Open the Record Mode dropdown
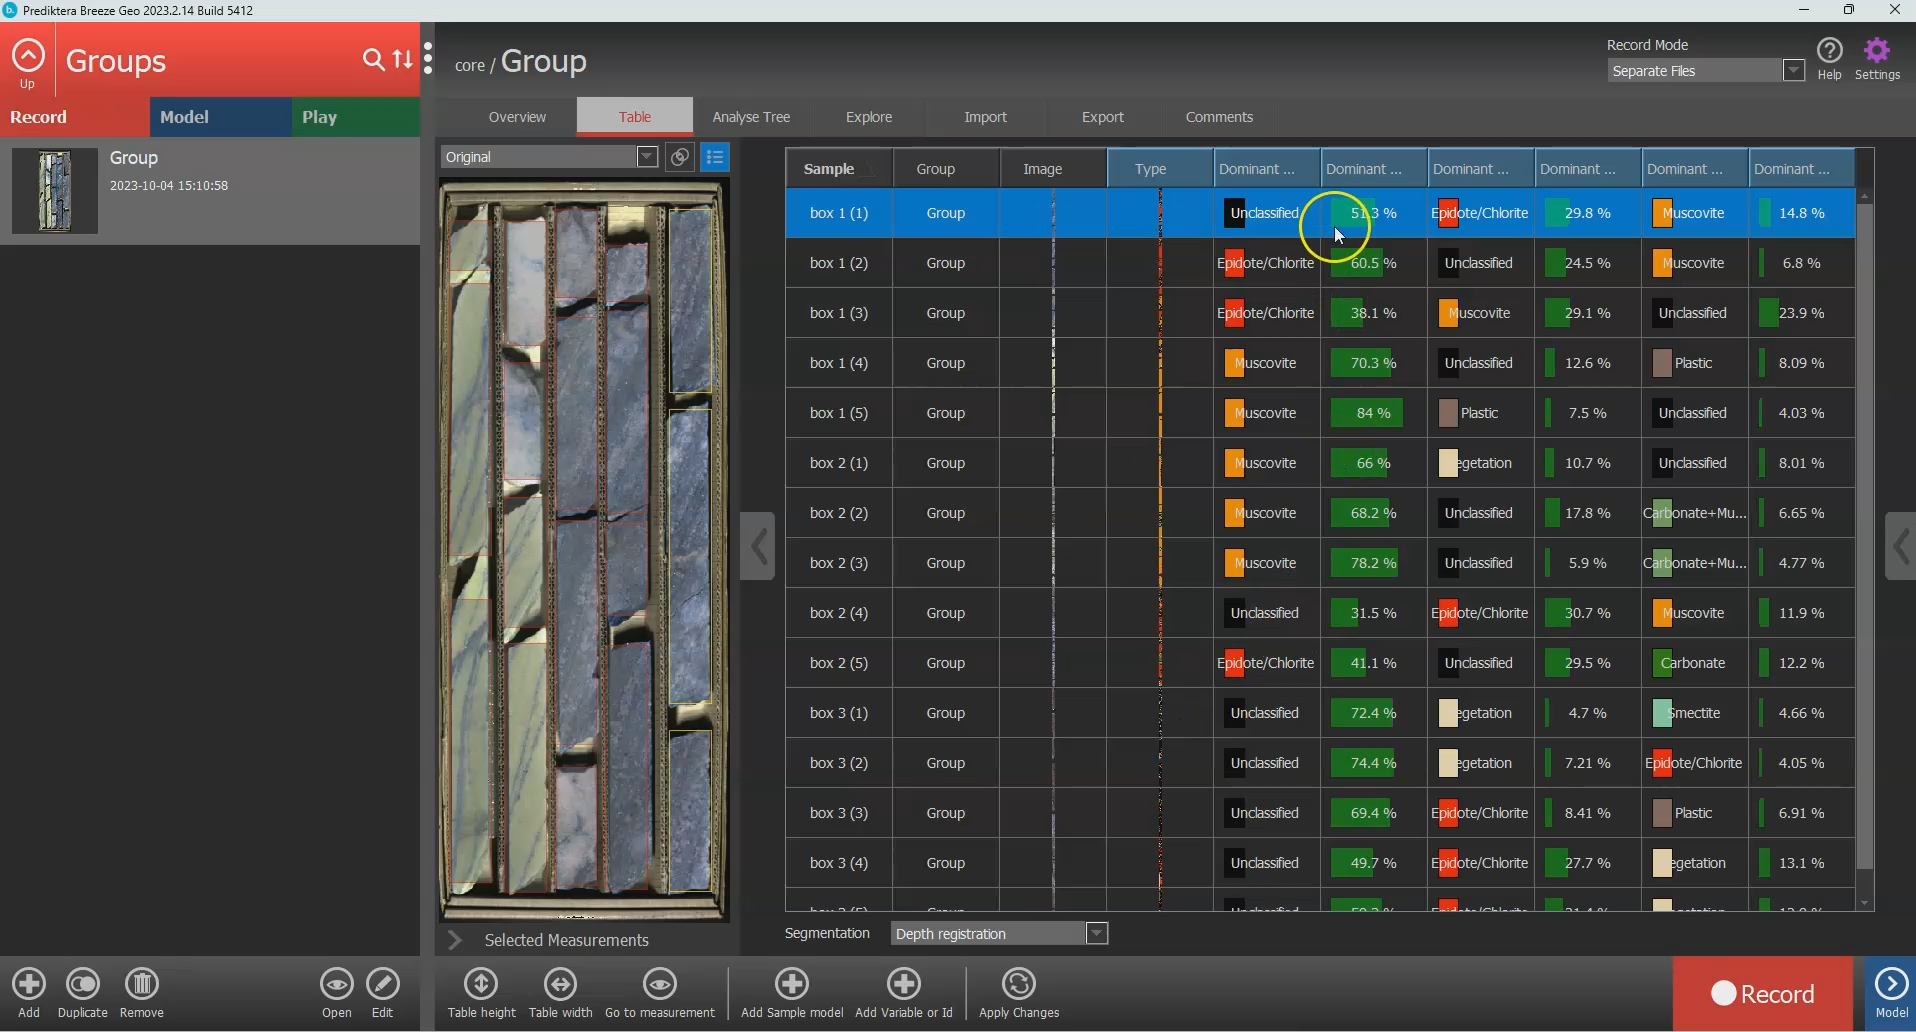 pos(1794,71)
